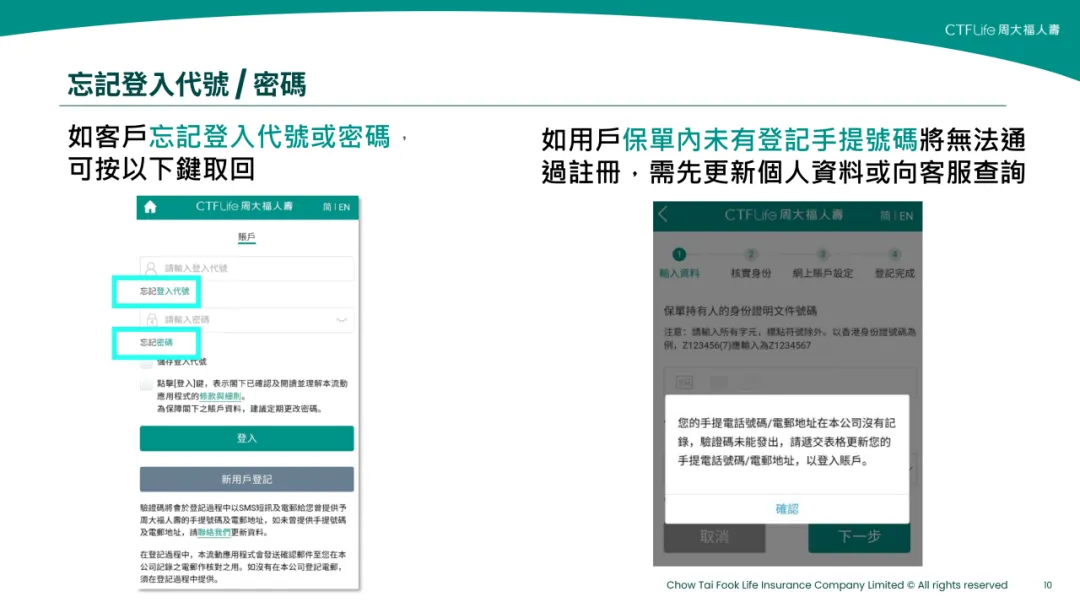Screen dimensions: 1080x608
Task: Click the ID card icon in the input field
Action: coord(683,380)
